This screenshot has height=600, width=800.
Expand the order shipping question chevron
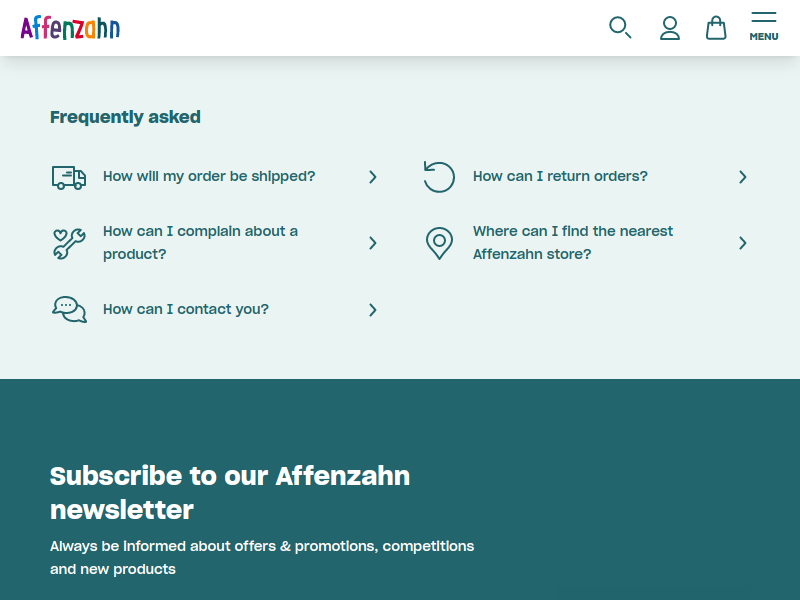(373, 177)
